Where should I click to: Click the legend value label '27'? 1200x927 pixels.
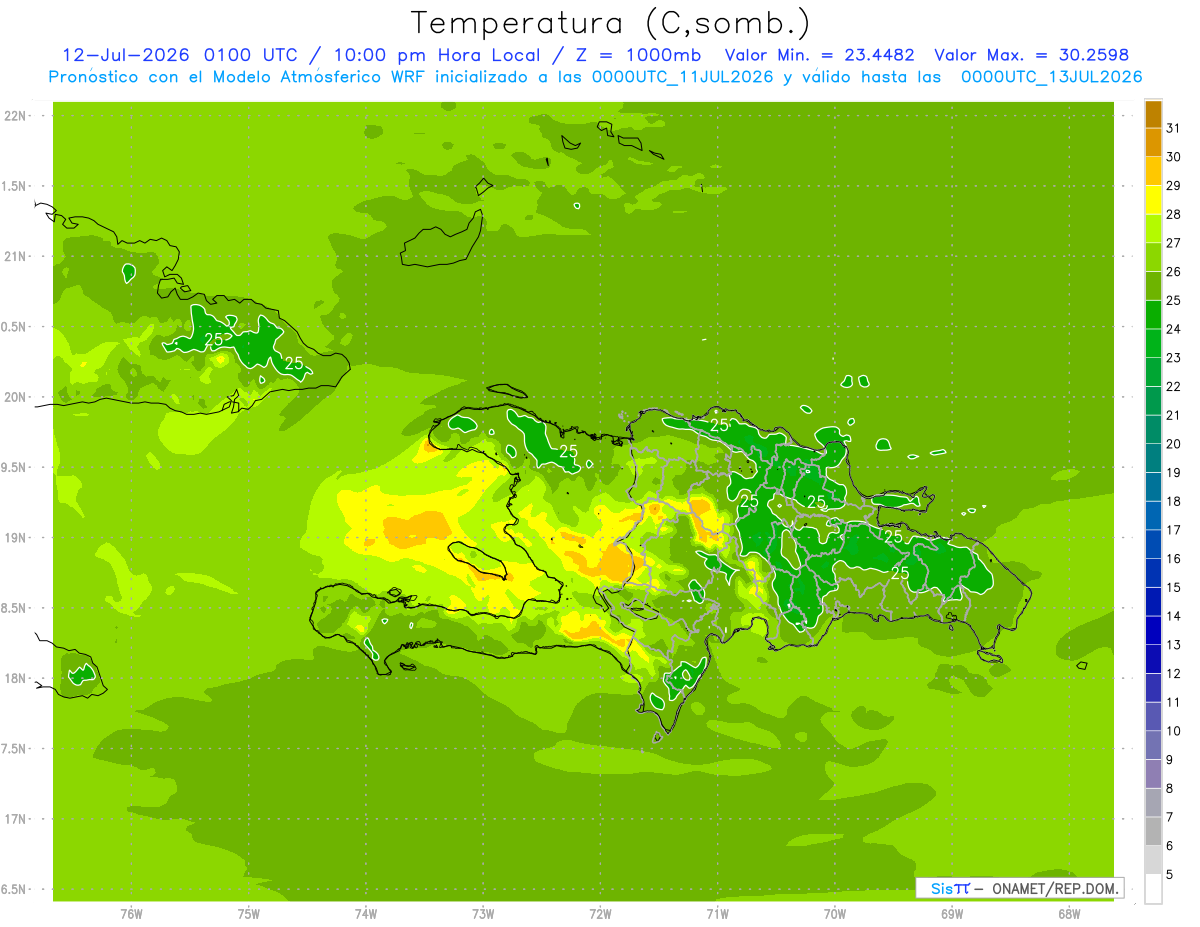(x=1174, y=243)
